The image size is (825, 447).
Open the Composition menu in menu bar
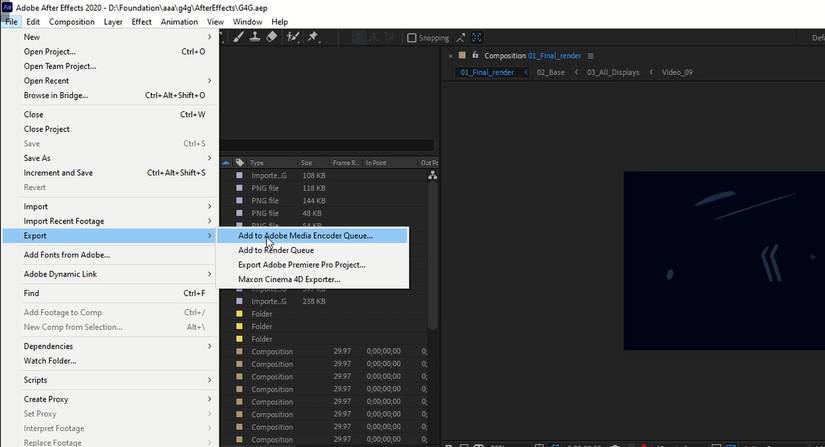[x=72, y=21]
